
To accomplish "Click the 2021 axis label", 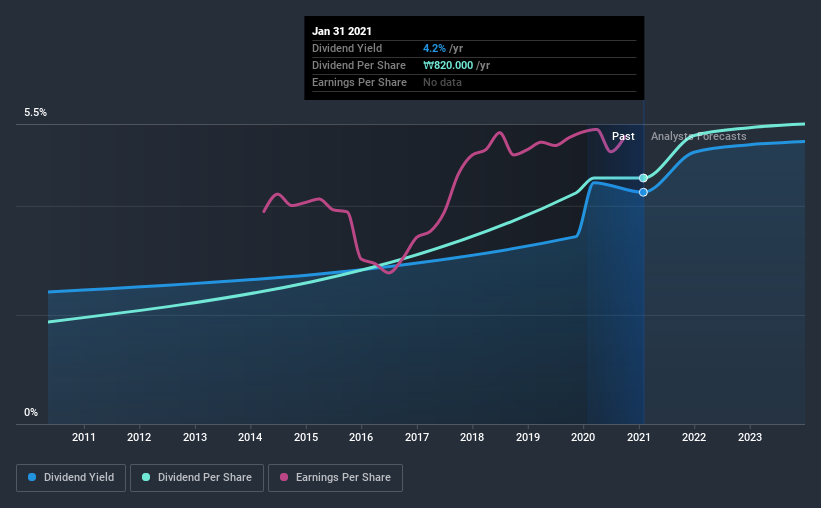I will tap(639, 437).
